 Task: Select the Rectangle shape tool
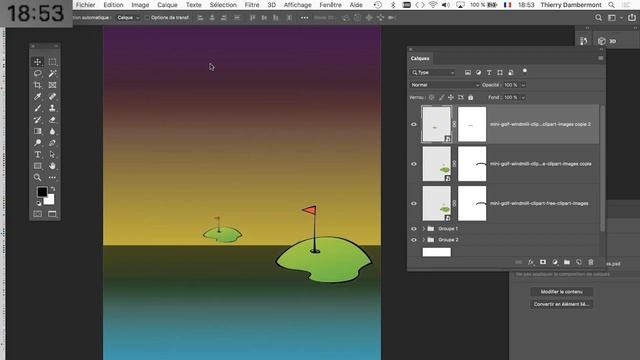pyautogui.click(x=38, y=166)
